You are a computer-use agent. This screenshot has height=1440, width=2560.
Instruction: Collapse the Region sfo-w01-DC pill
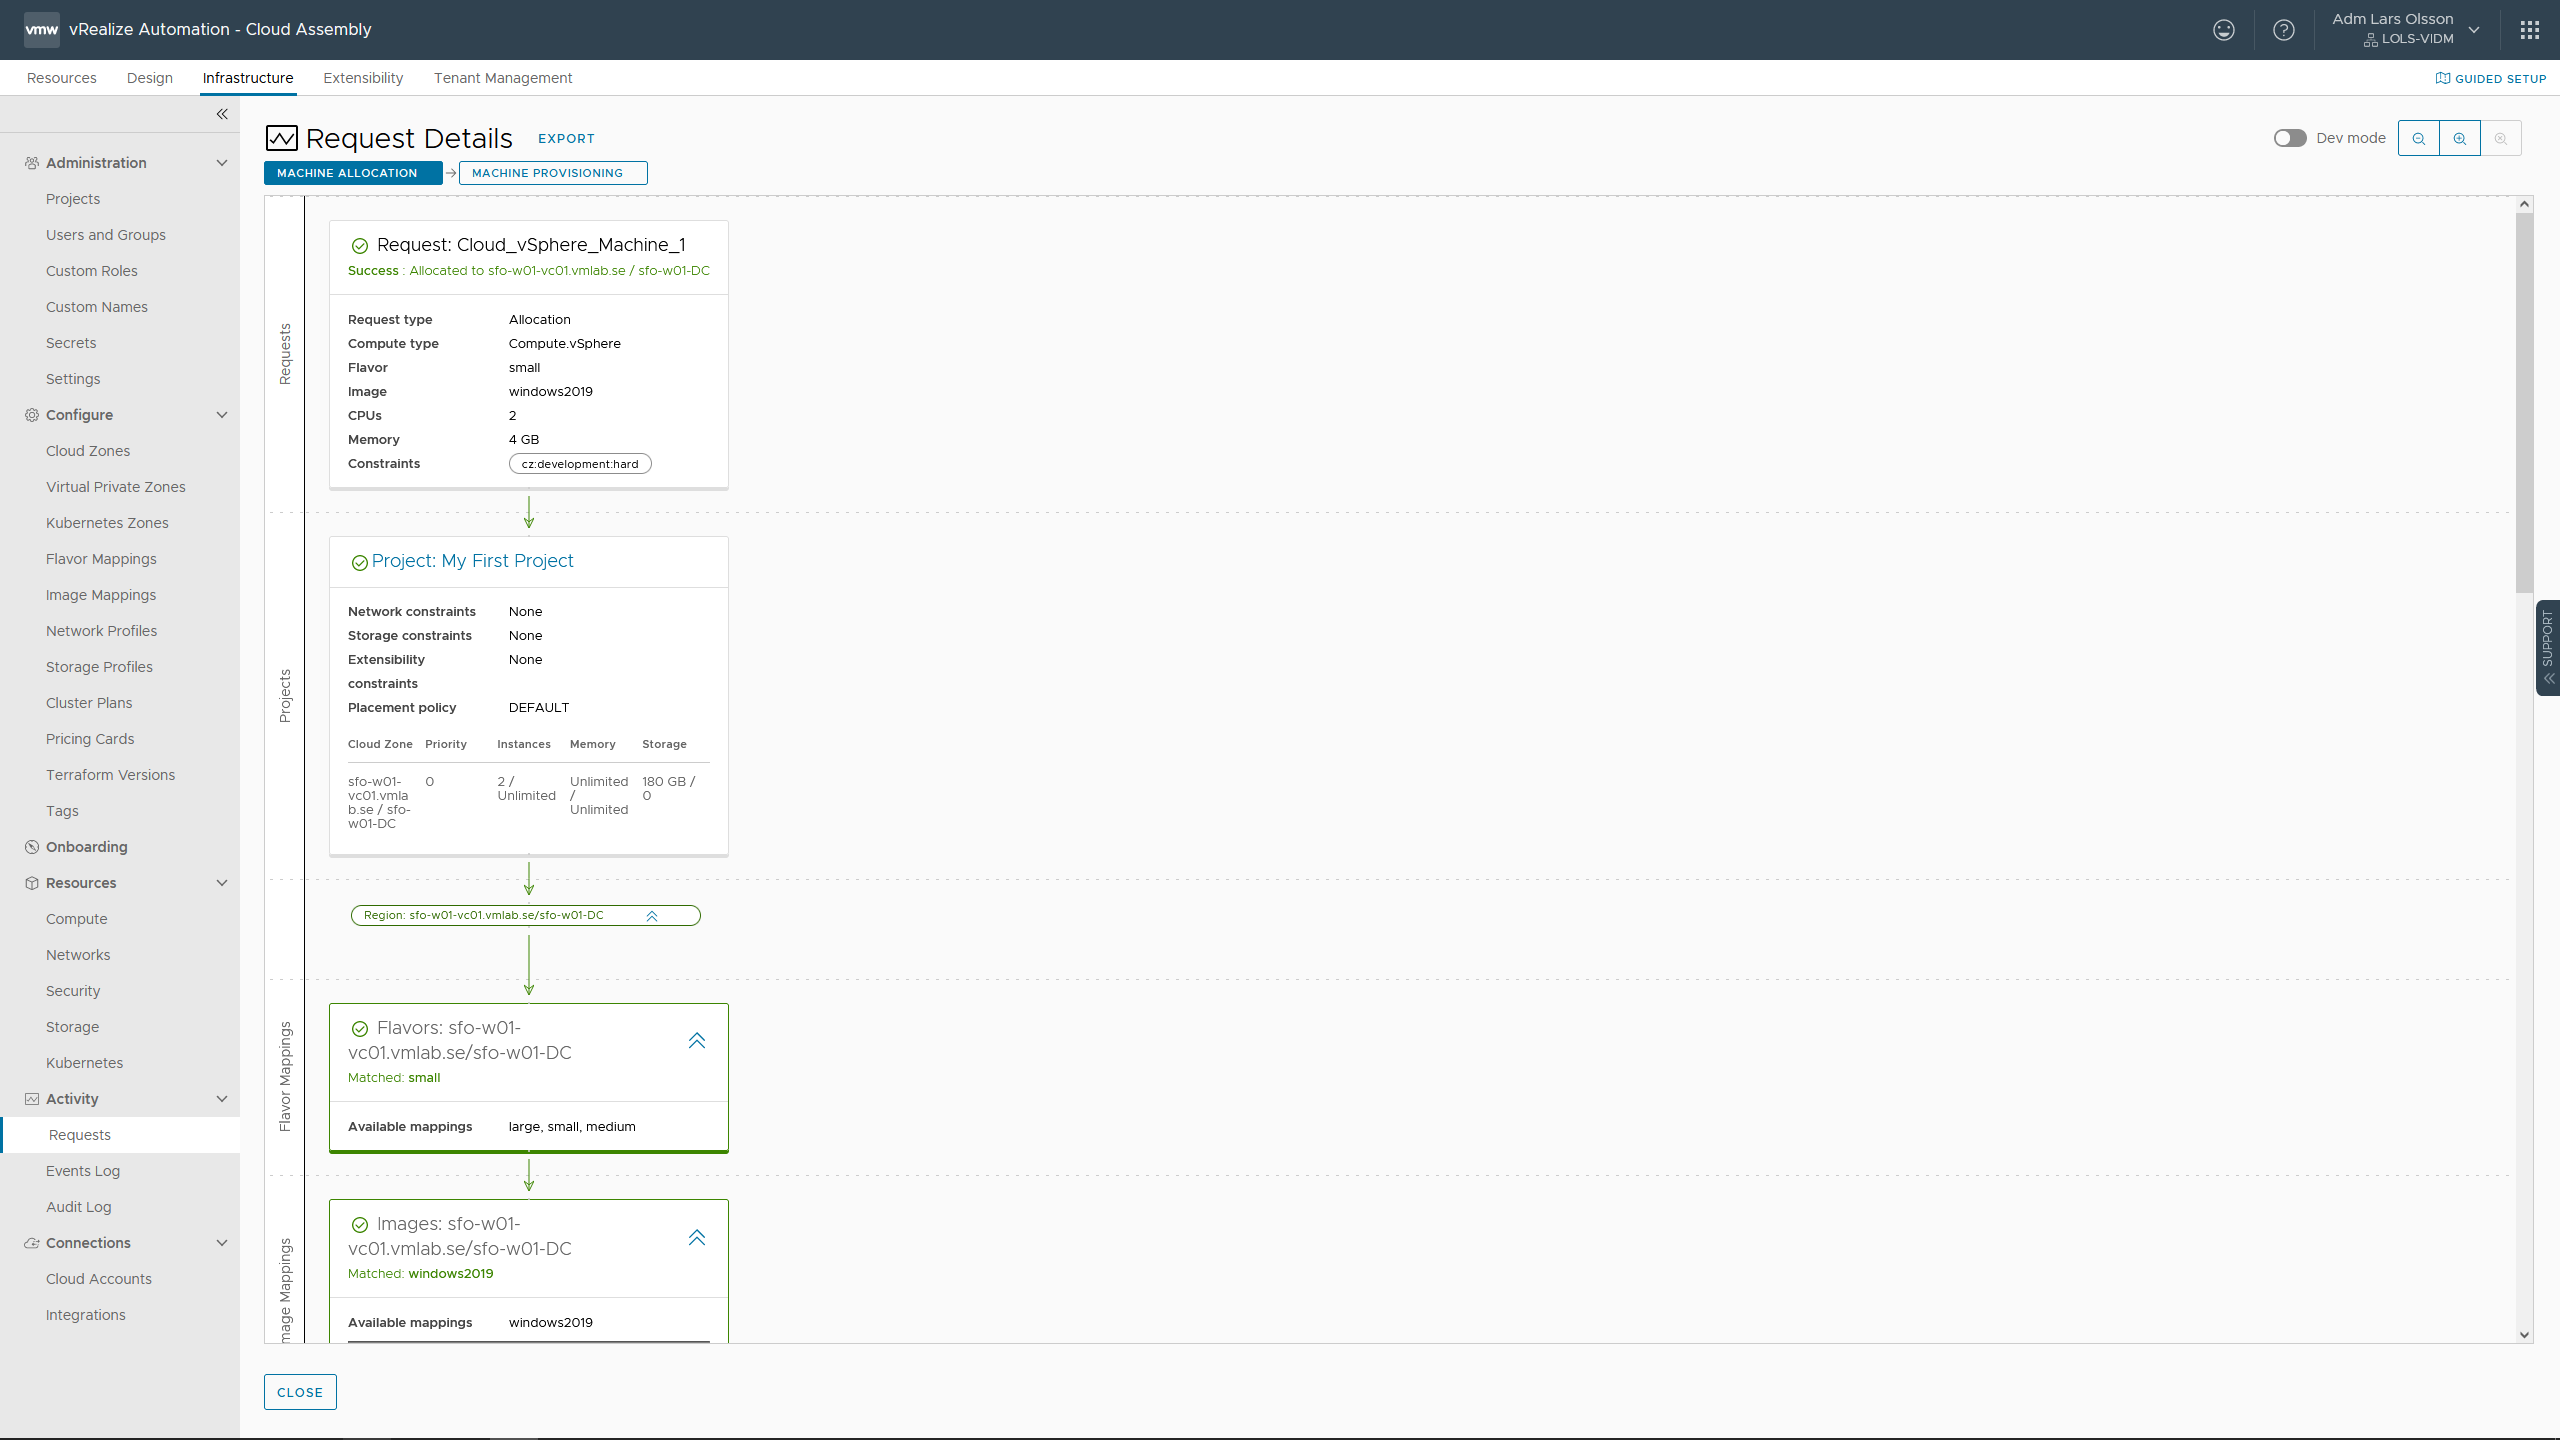pos(652,916)
